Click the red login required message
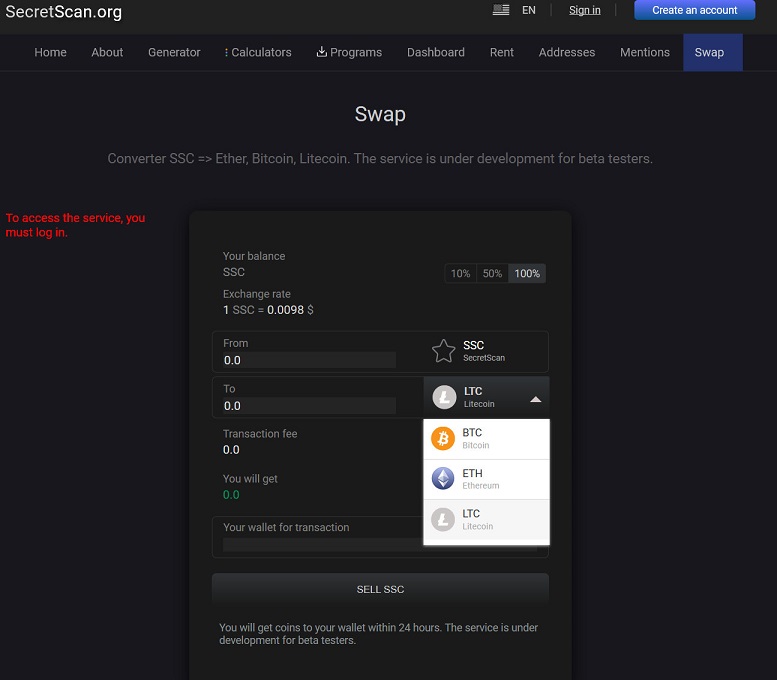 75,225
